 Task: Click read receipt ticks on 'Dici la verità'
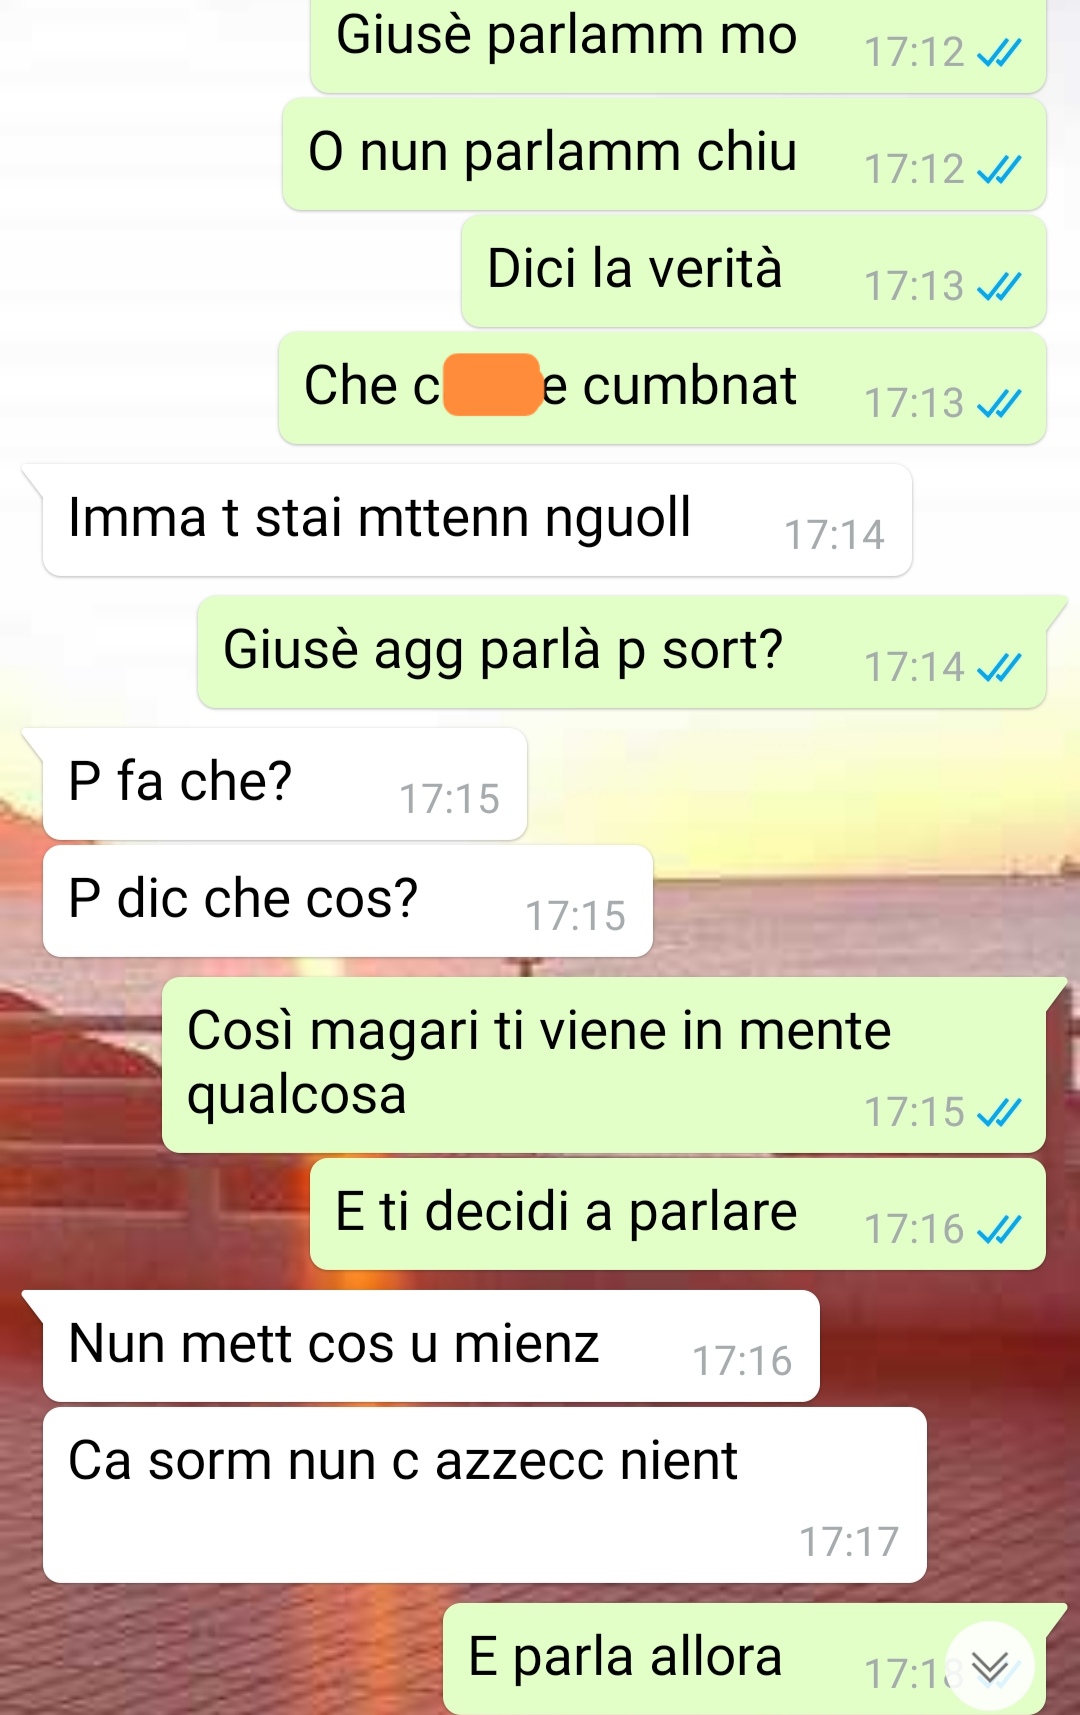point(999,287)
